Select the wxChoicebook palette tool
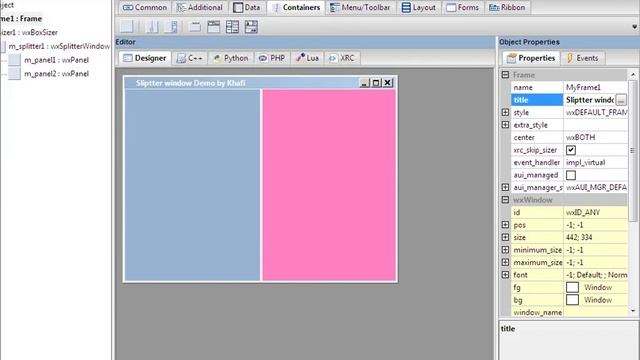 (x=251, y=27)
